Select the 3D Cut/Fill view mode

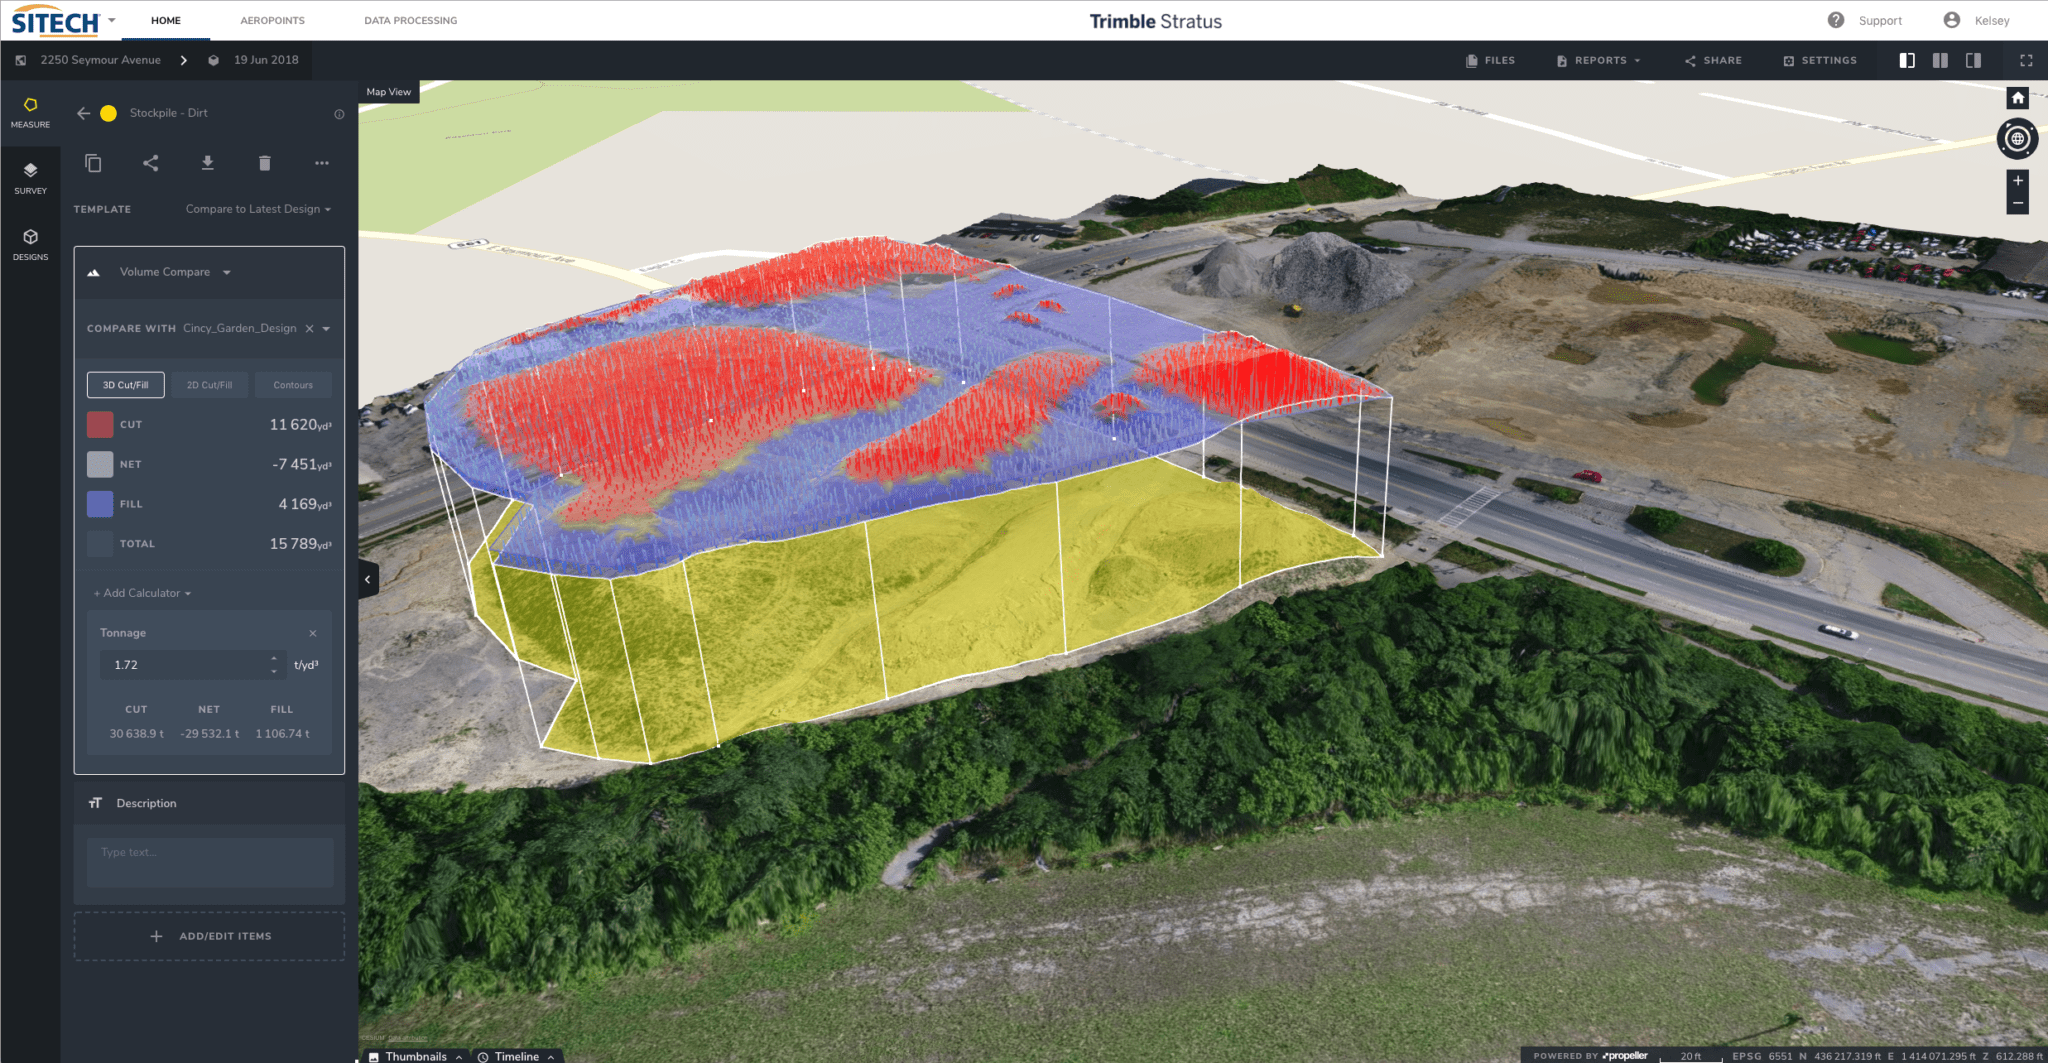tap(125, 385)
